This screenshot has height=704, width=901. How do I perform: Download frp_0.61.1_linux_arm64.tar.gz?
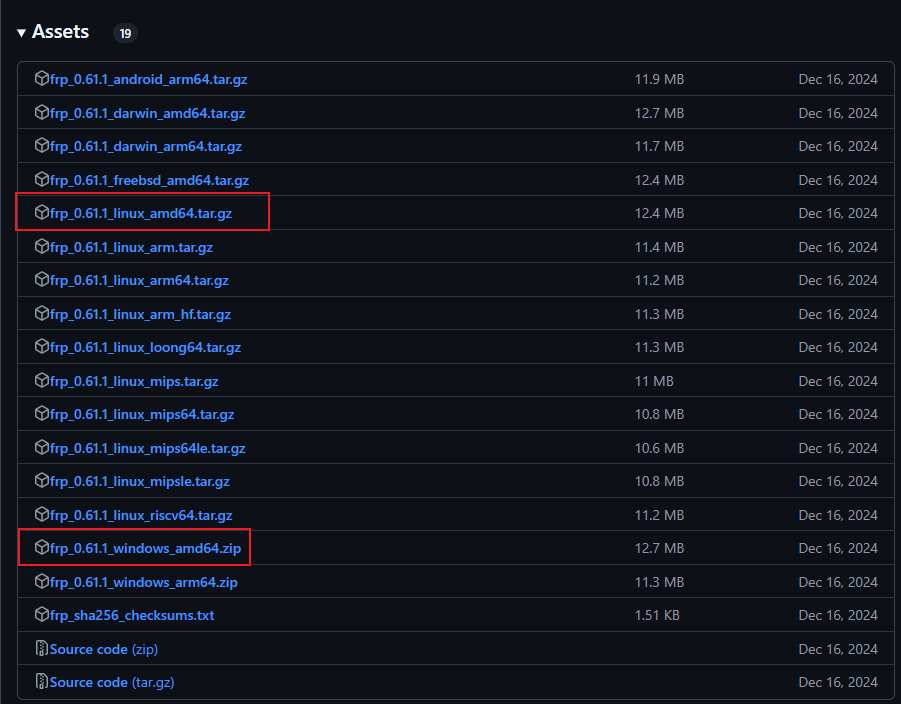click(x=139, y=280)
